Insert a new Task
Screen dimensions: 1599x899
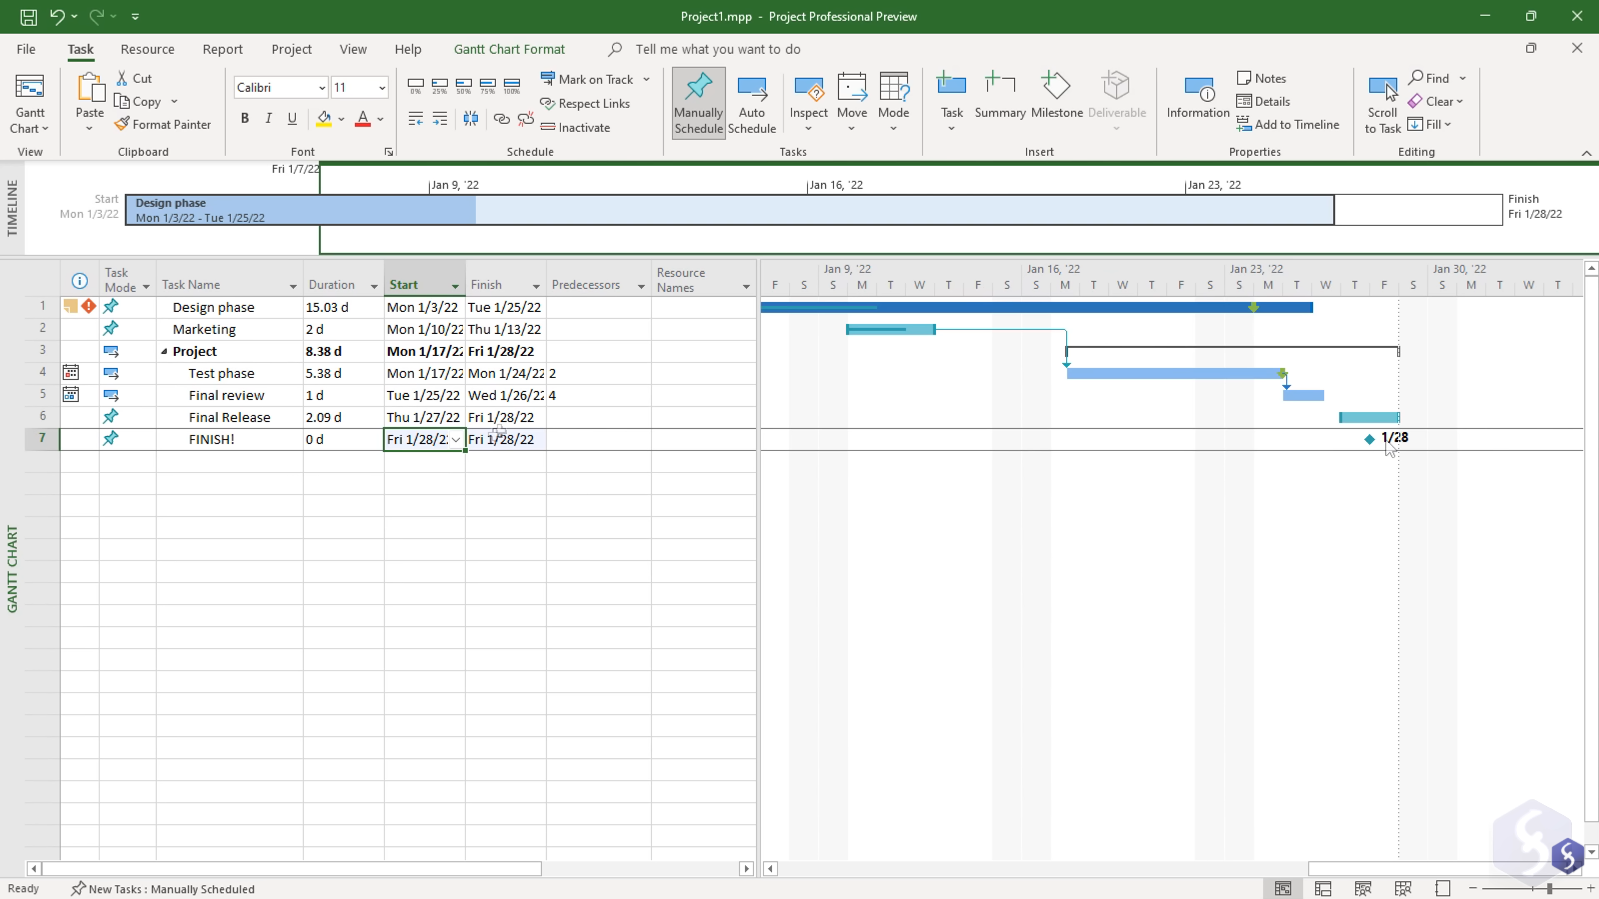coord(952,103)
